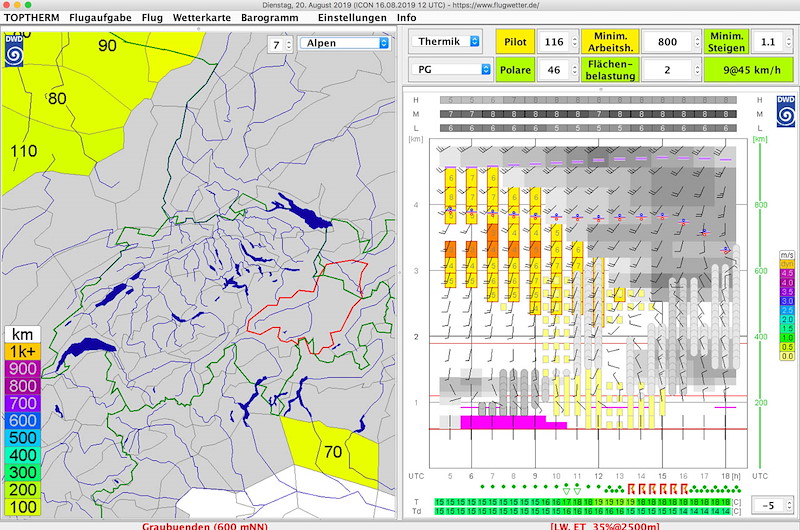Open the Wetterkarte menu
This screenshot has height=530, width=800.
tap(202, 17)
